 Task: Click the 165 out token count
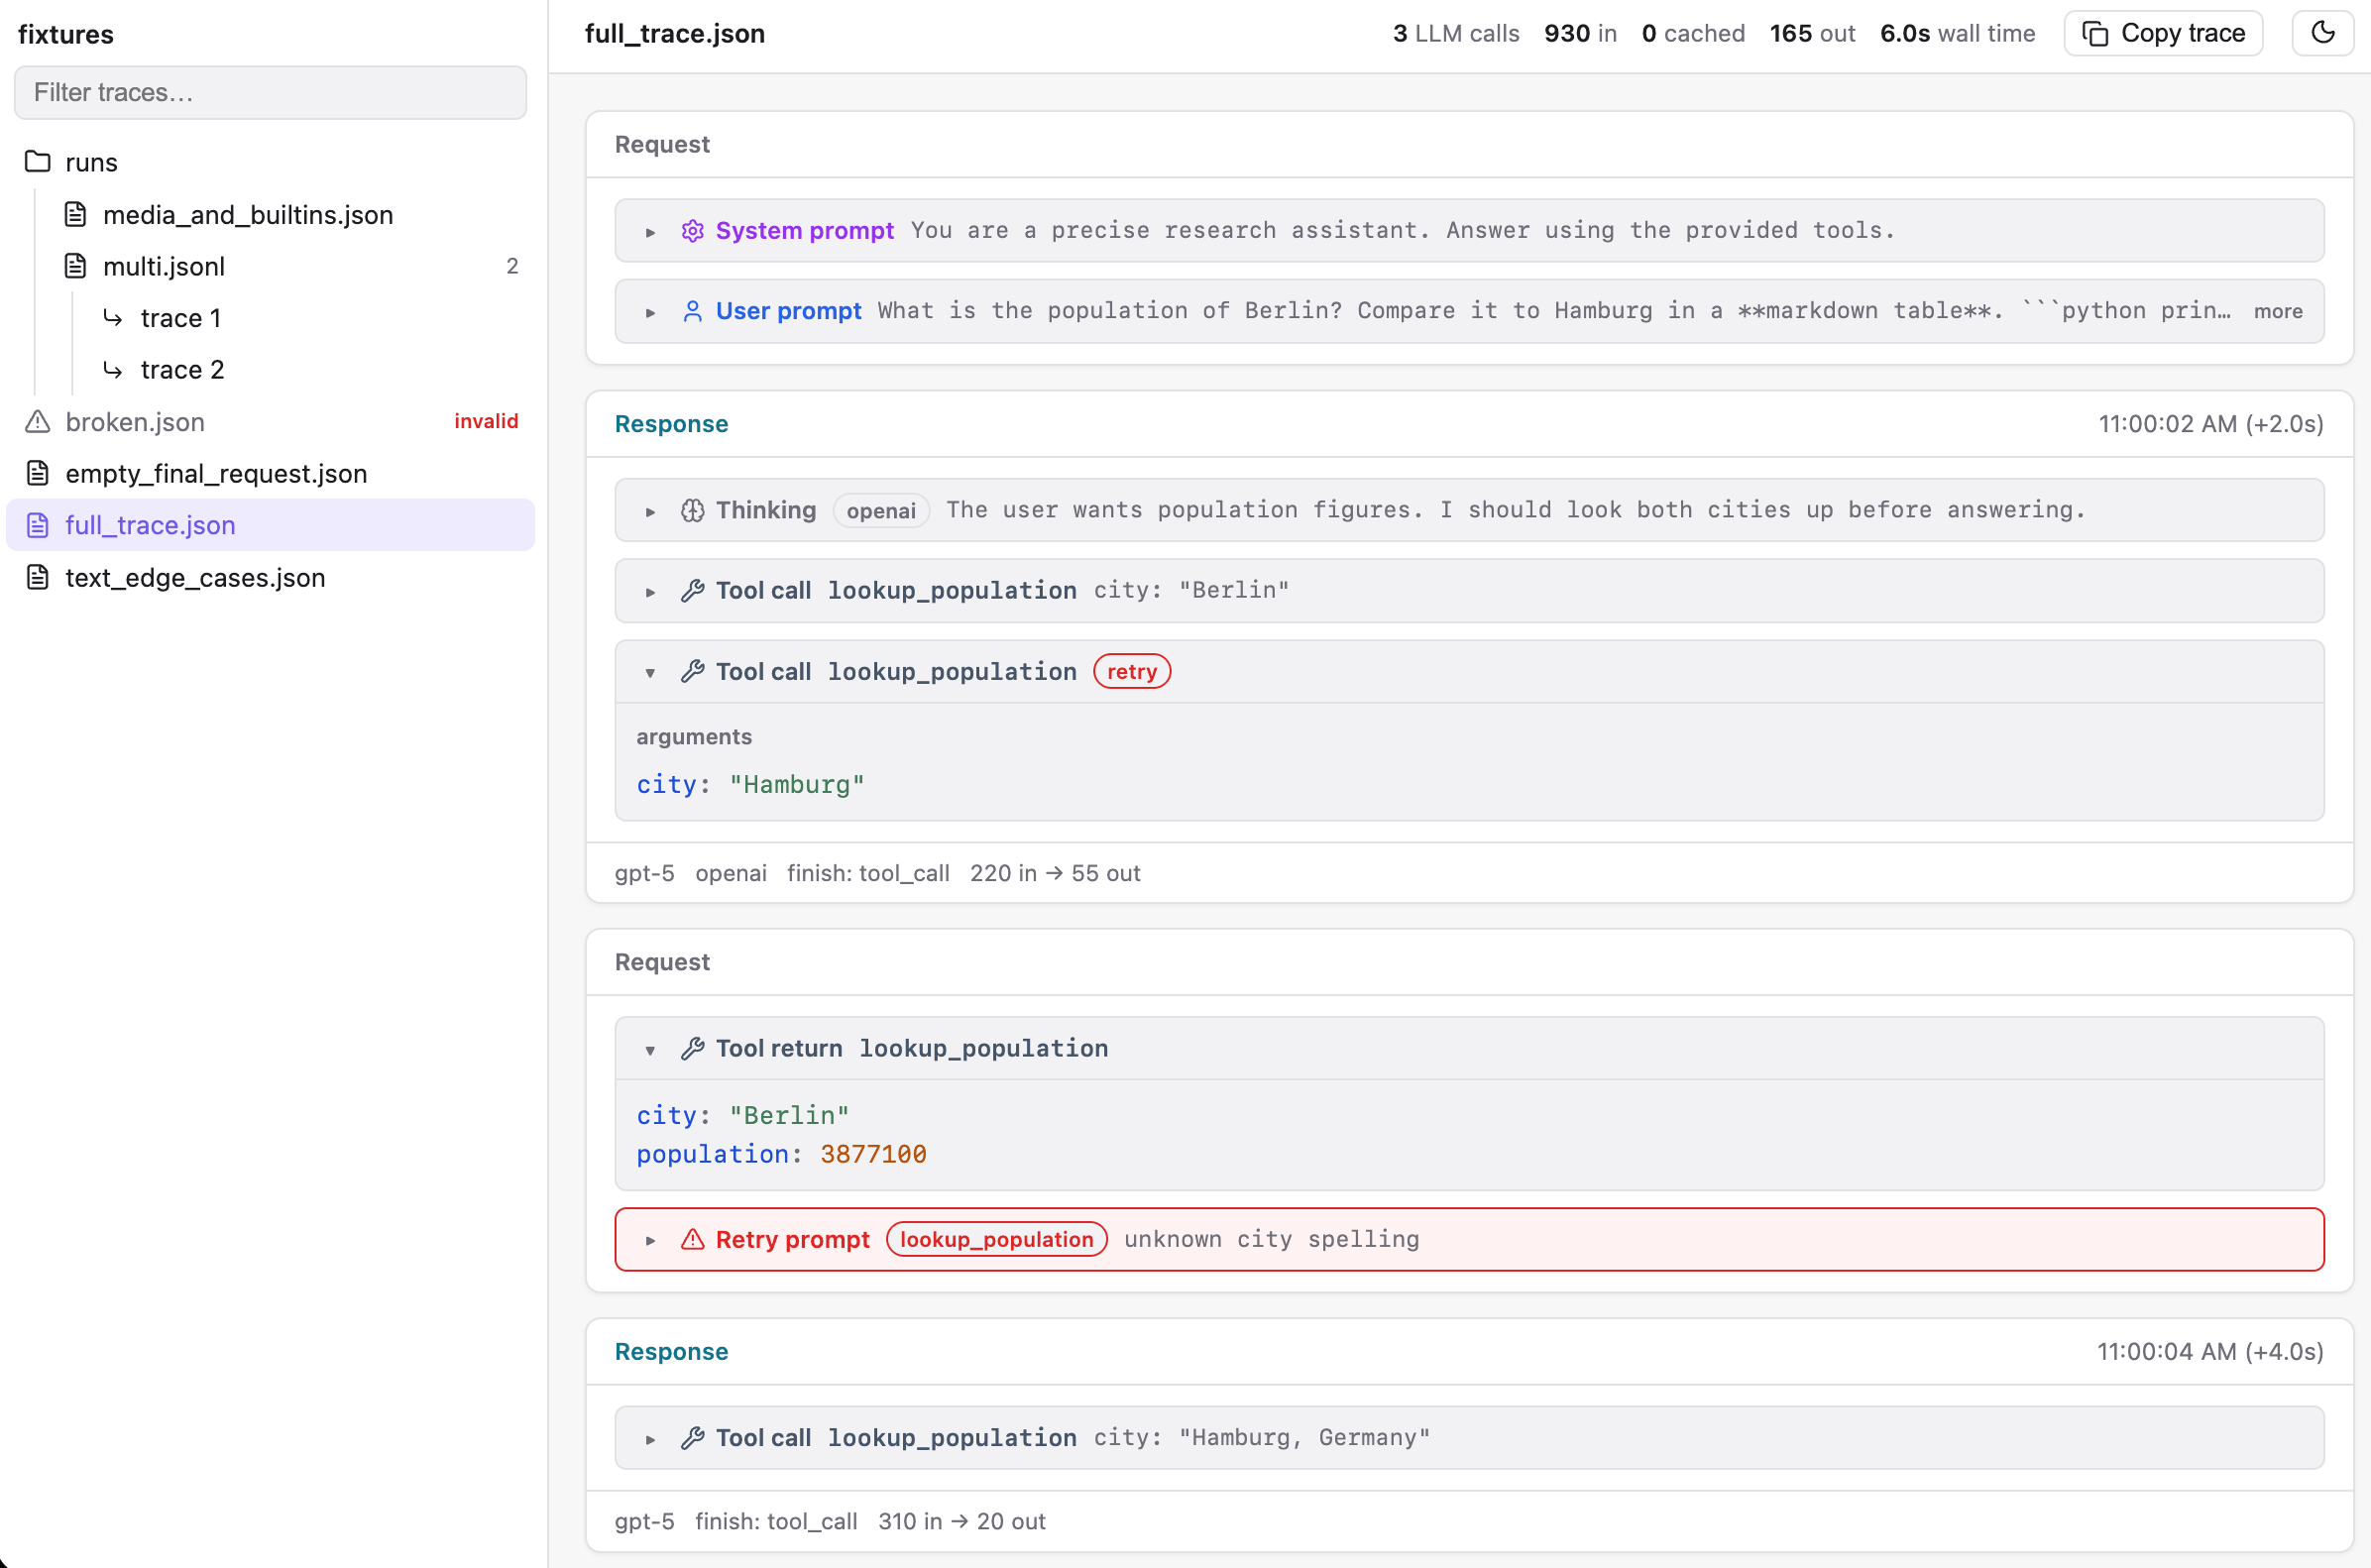1812,33
